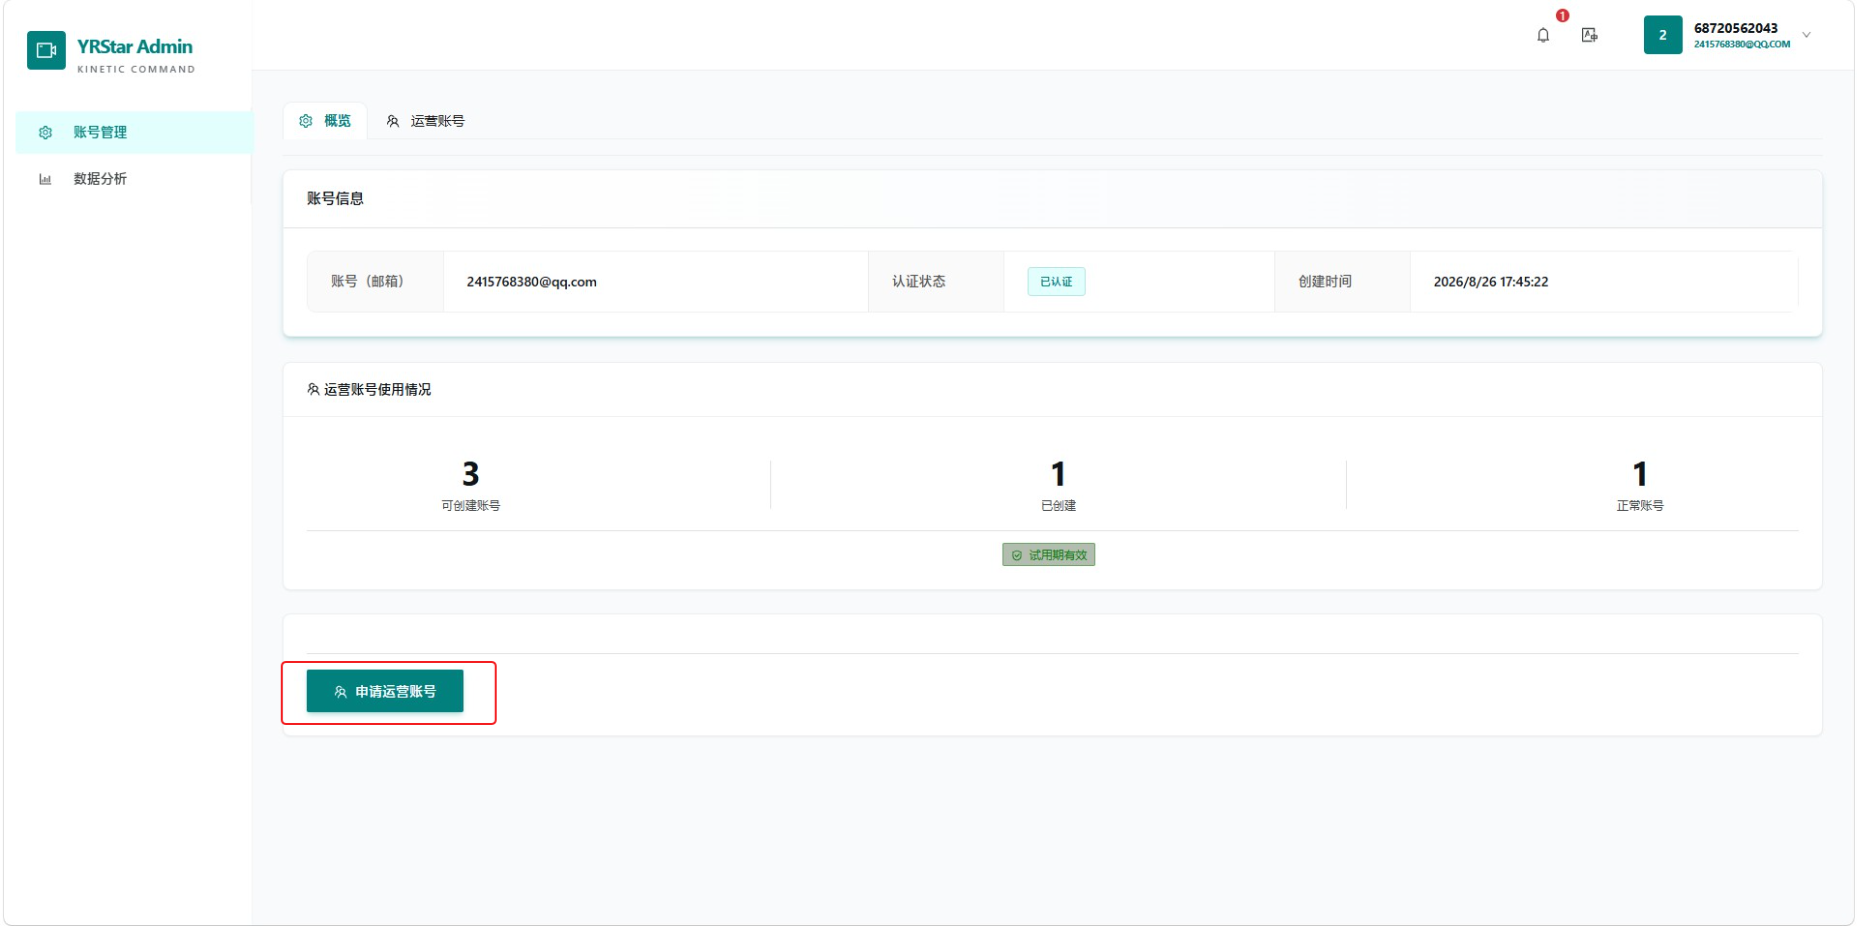Screen dimensions: 1857x926
Task: Click the teal avatar showing 2
Action: coord(1663,35)
